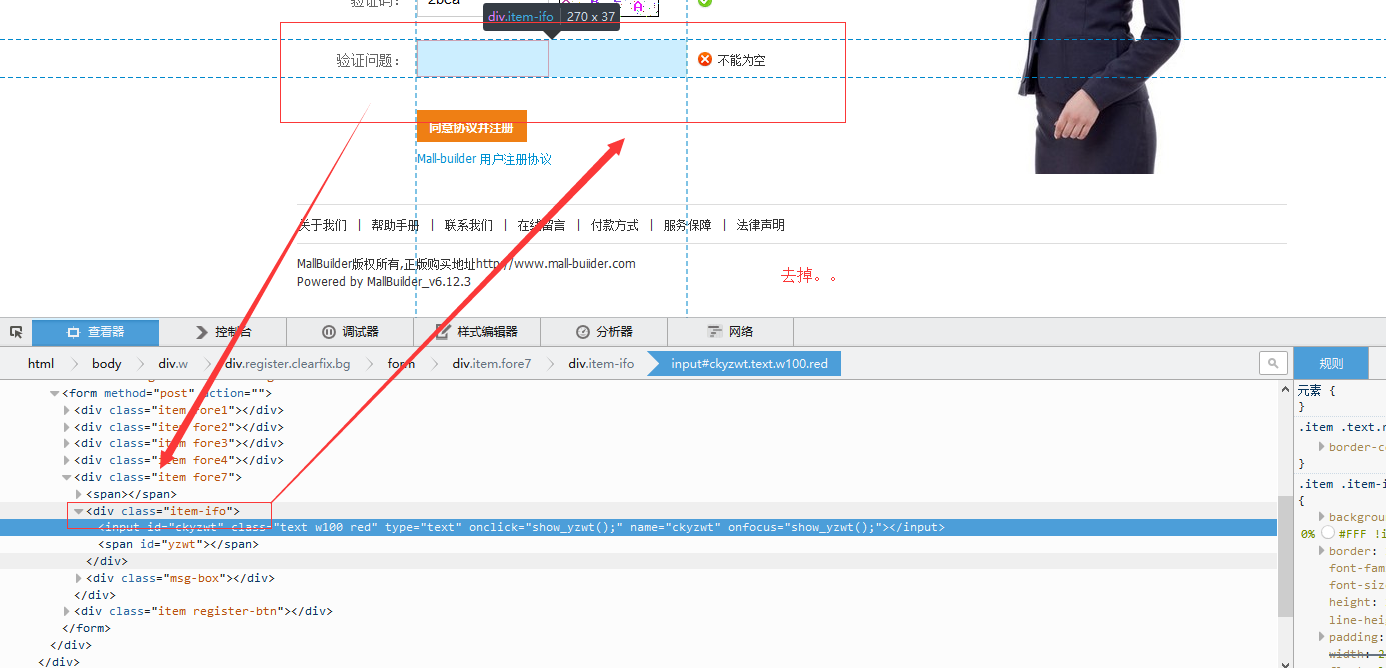This screenshot has width=1386, height=668.
Task: Select the closing </form> markup row
Action: (x=638, y=628)
